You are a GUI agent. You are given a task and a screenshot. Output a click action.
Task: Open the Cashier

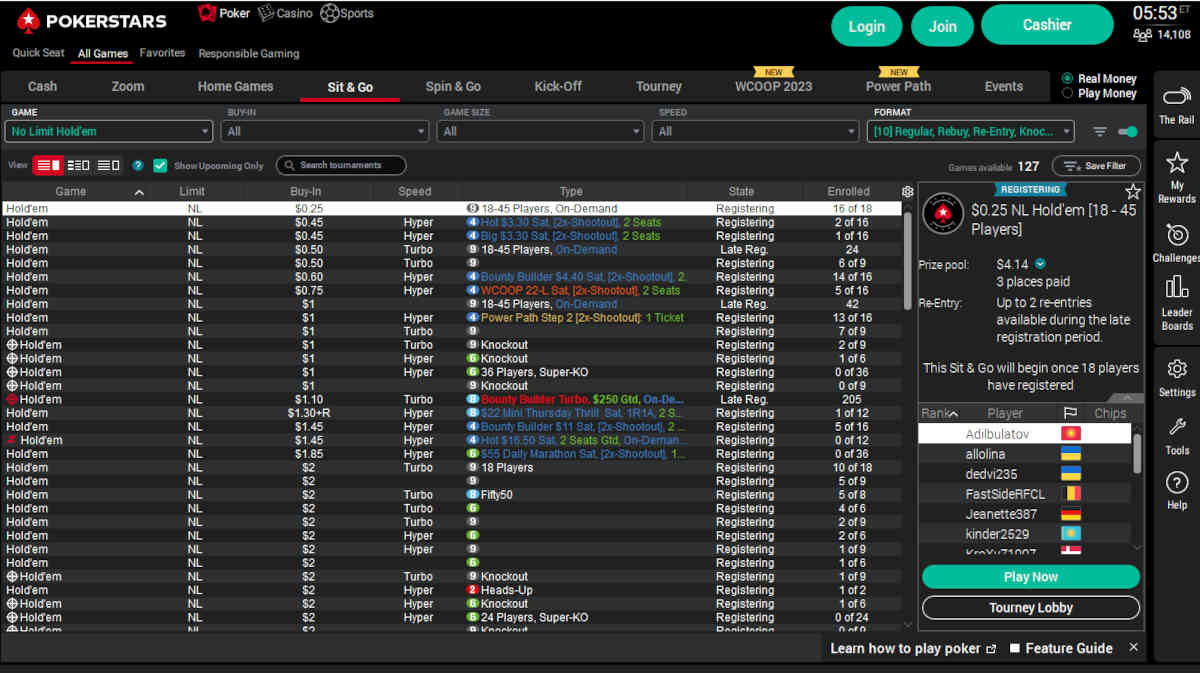[x=1047, y=25]
